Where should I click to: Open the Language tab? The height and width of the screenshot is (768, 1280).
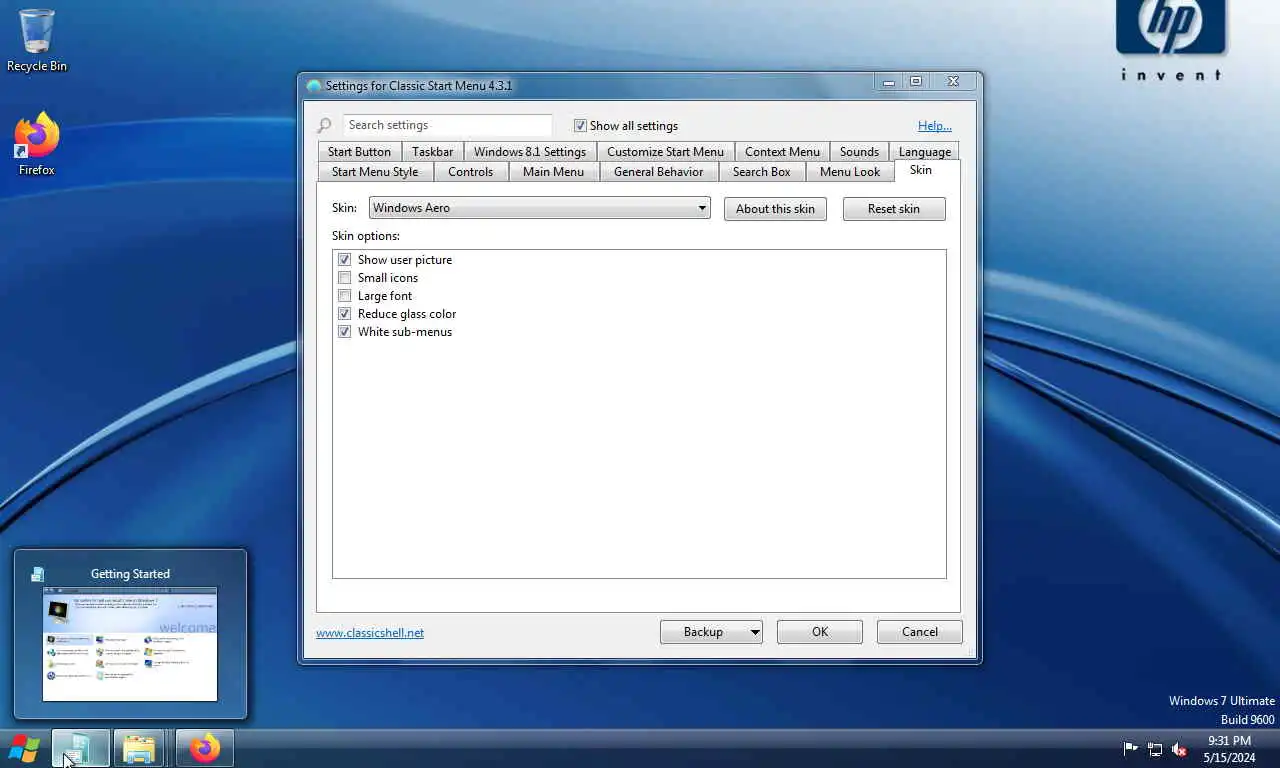[x=924, y=152]
